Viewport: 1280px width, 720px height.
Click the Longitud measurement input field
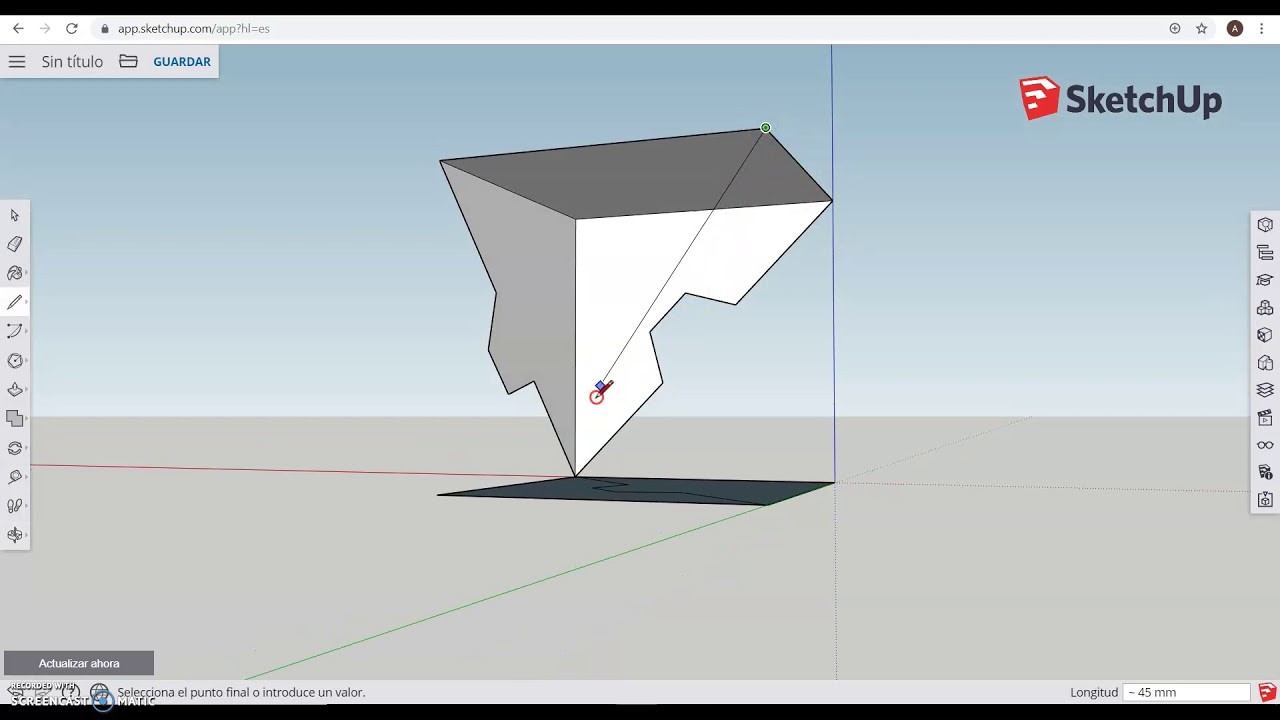click(x=1187, y=692)
